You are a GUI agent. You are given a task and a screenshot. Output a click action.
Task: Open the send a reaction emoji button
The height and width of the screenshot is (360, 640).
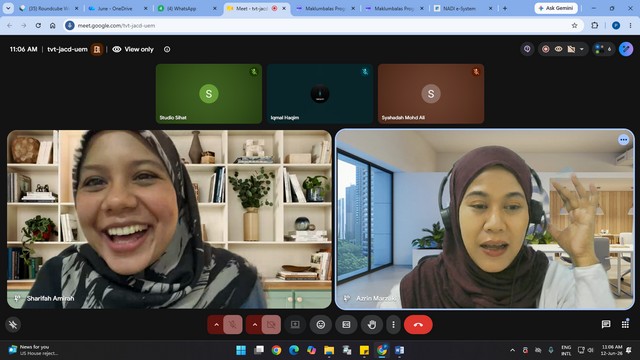[321, 325]
